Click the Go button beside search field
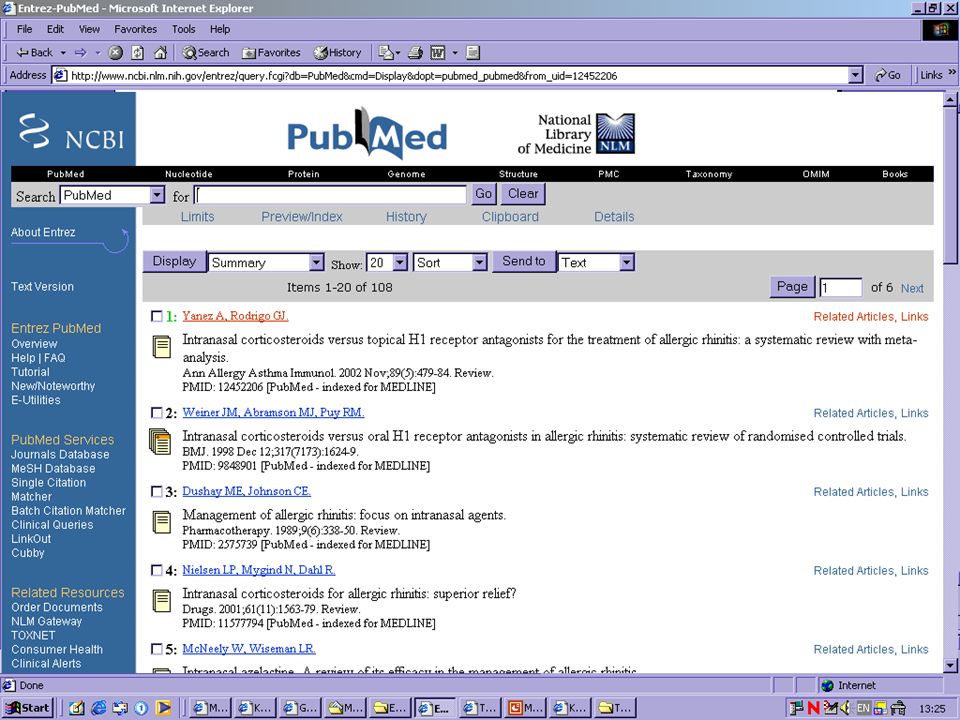 coord(483,194)
